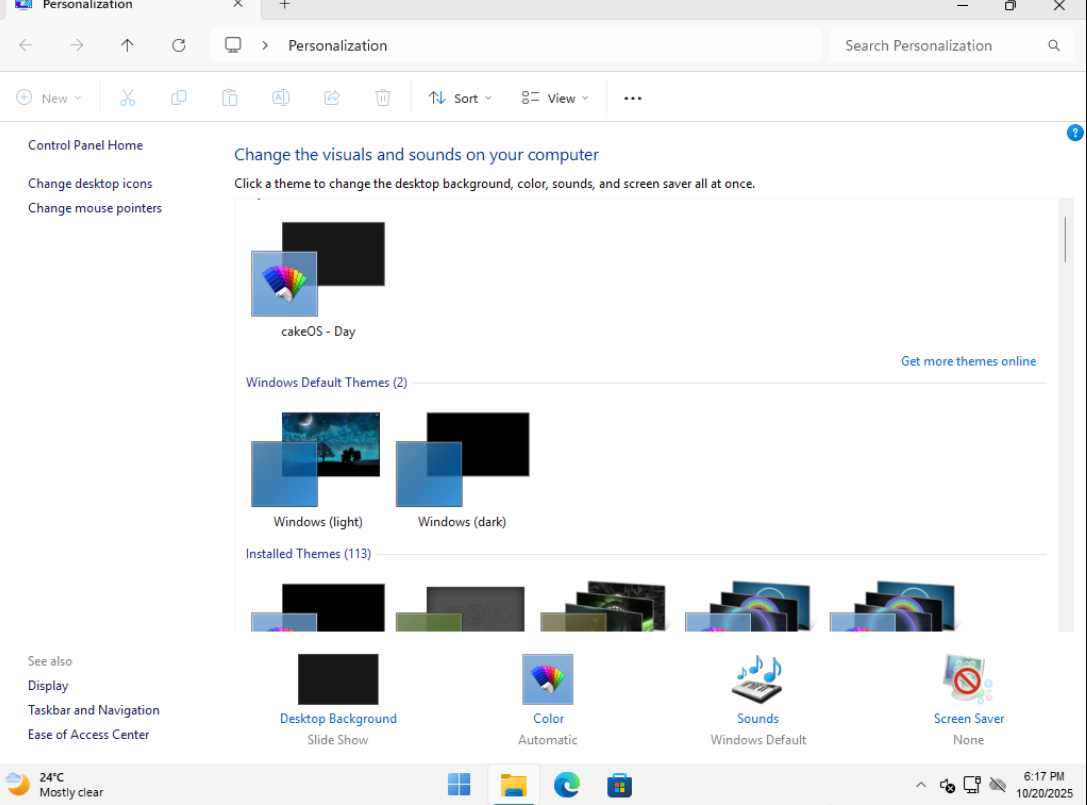Click the blue help question mark icon

(1075, 133)
